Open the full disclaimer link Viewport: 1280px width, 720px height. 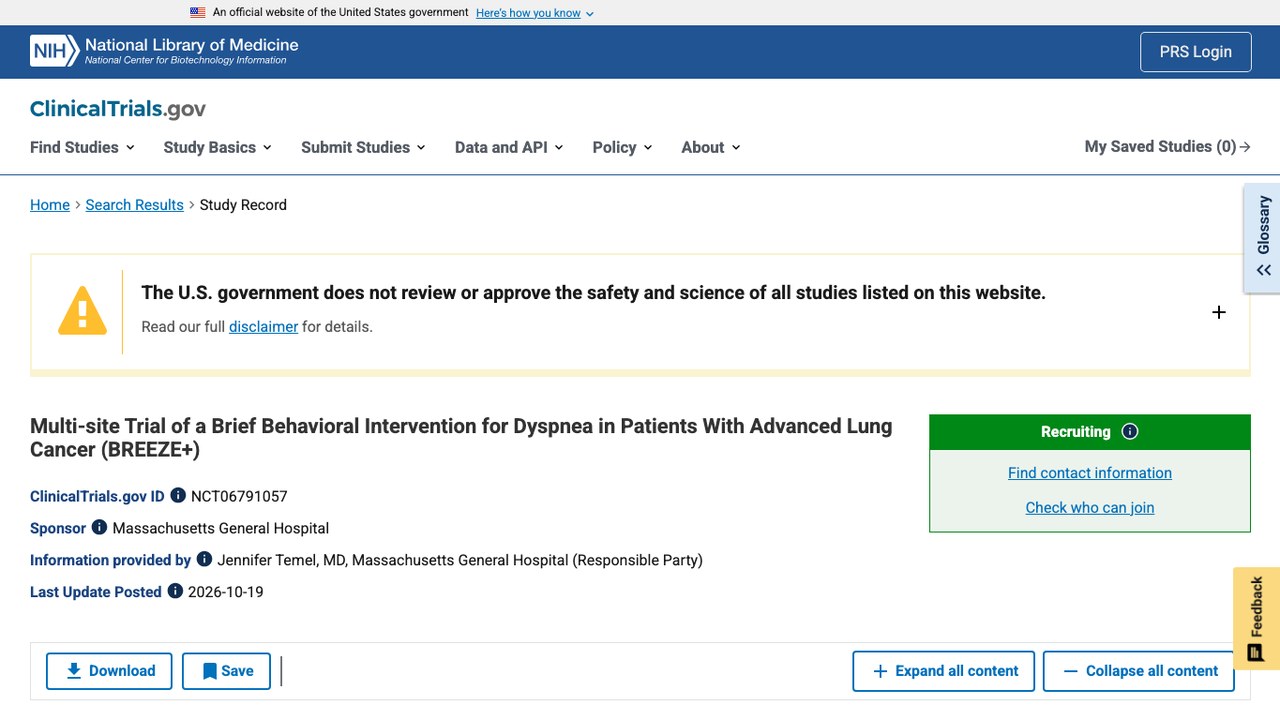(263, 327)
